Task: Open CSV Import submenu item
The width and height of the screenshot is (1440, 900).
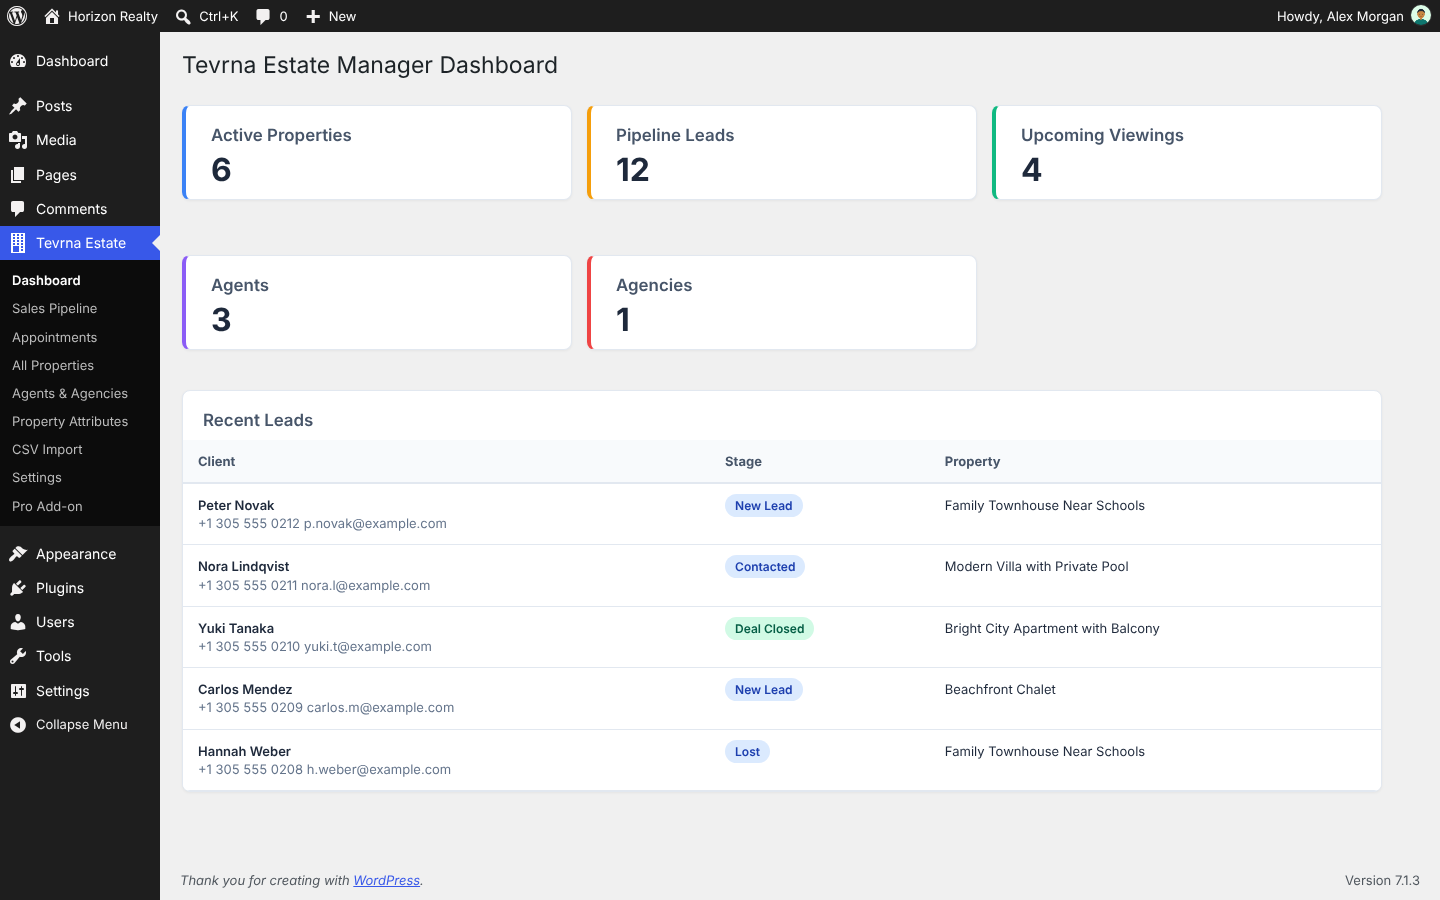Action: 47,450
